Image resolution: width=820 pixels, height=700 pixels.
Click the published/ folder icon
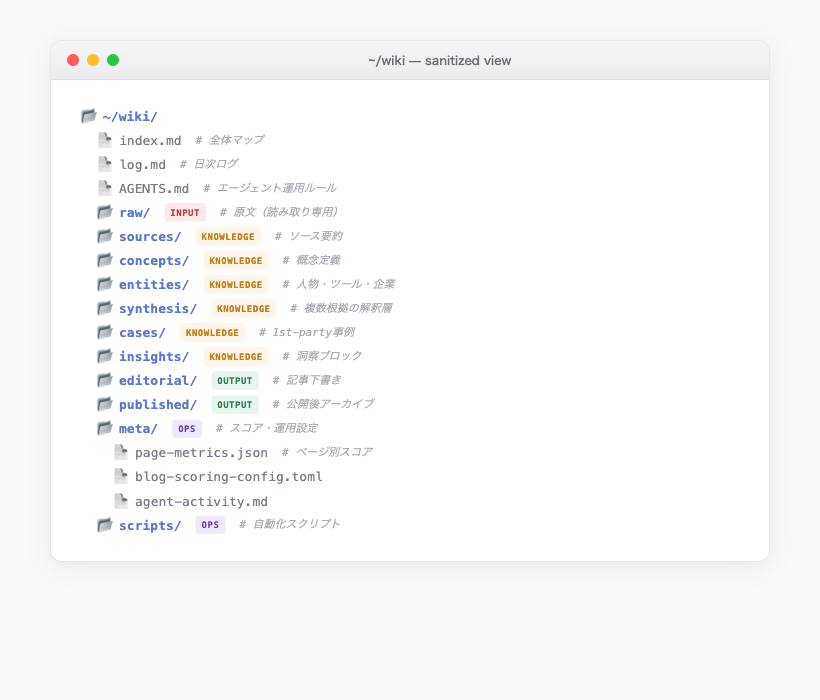pos(104,404)
